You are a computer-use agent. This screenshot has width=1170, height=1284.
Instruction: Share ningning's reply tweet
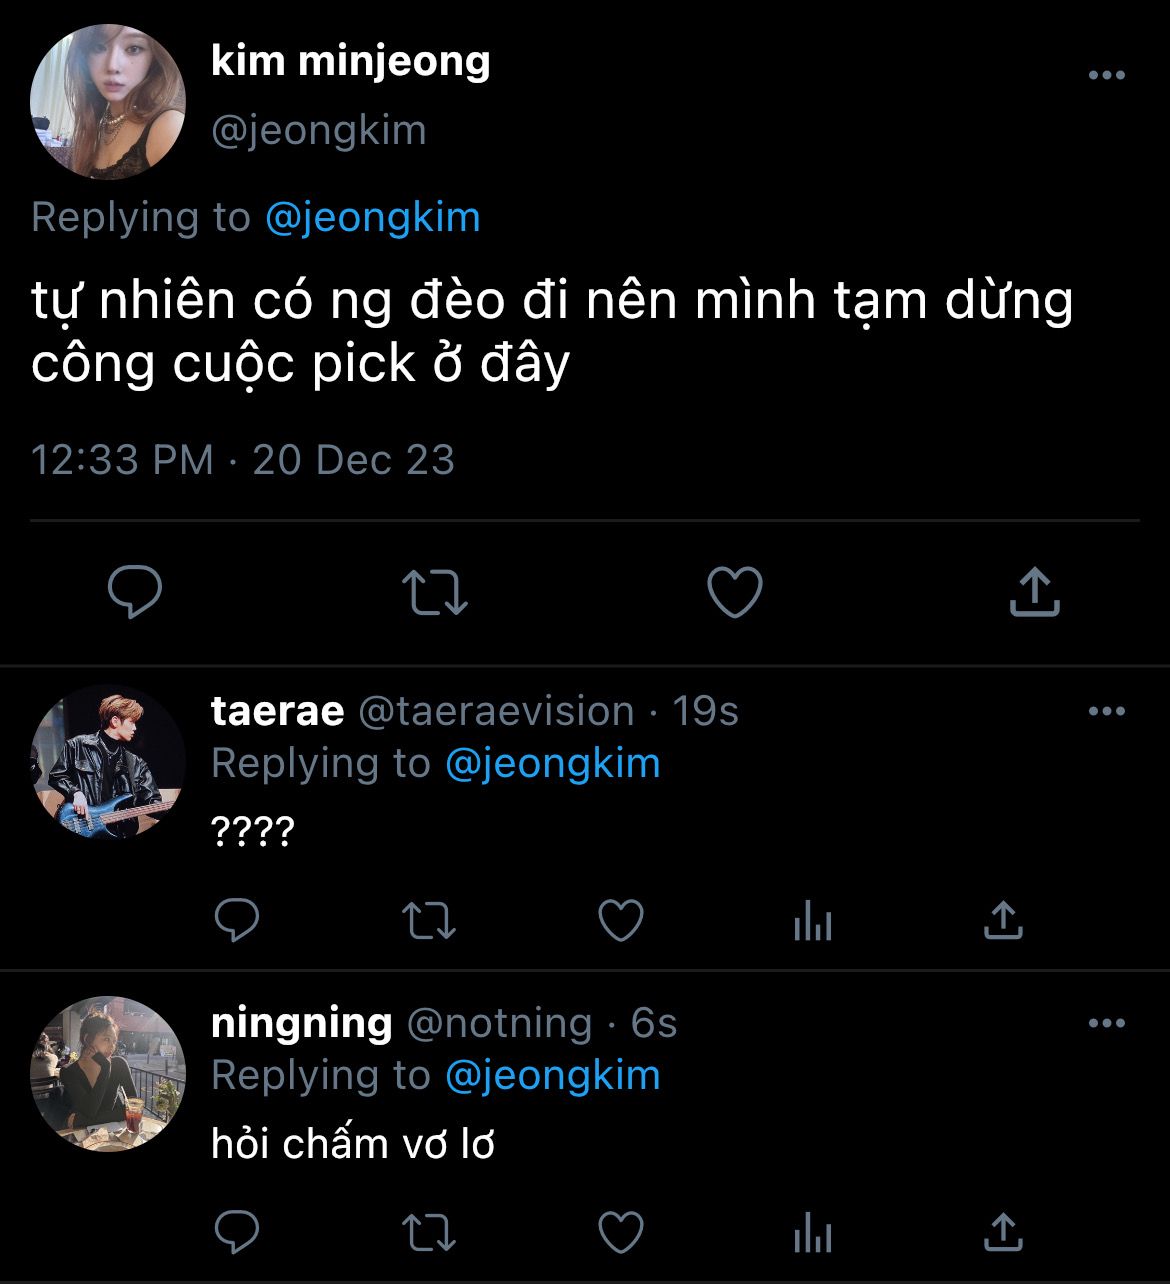coord(1003,1232)
